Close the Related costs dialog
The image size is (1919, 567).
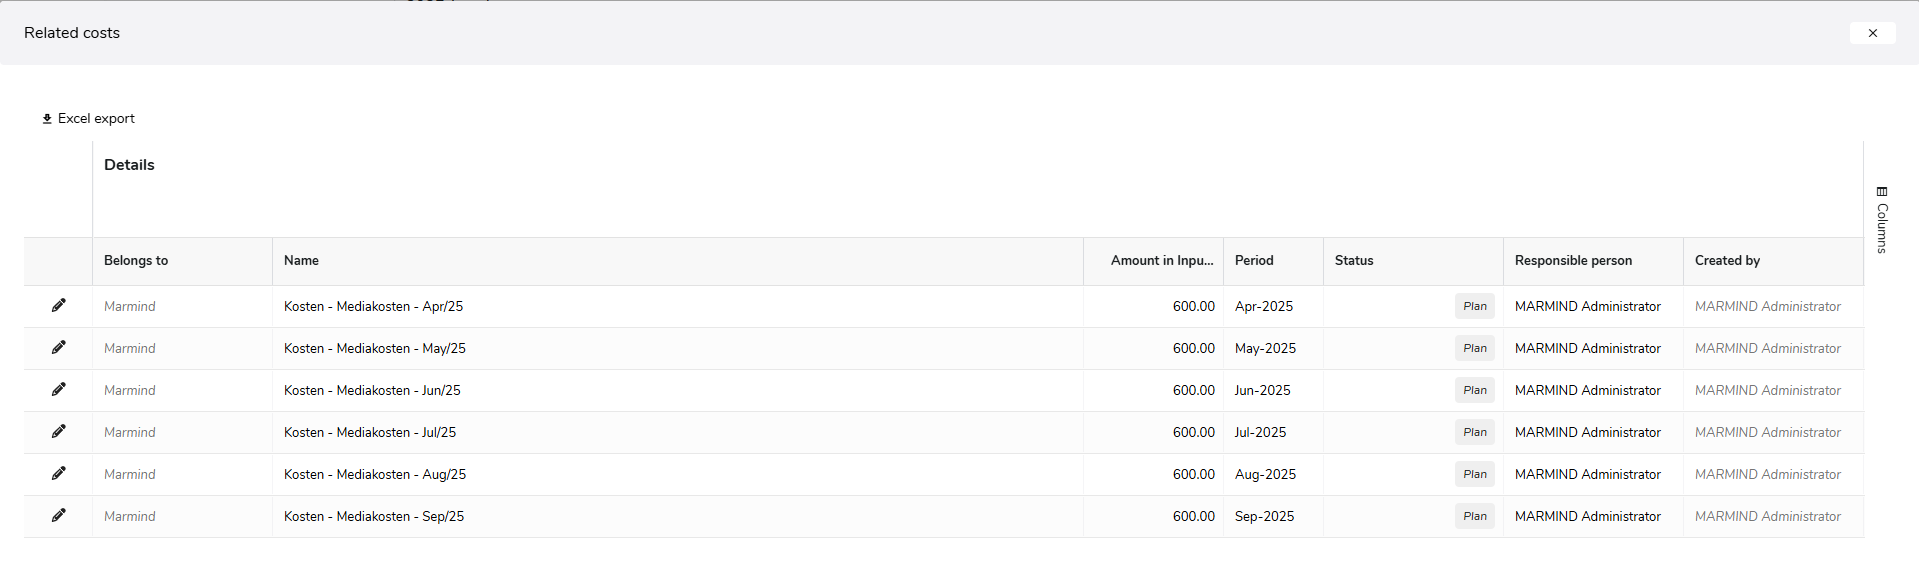click(x=1872, y=33)
